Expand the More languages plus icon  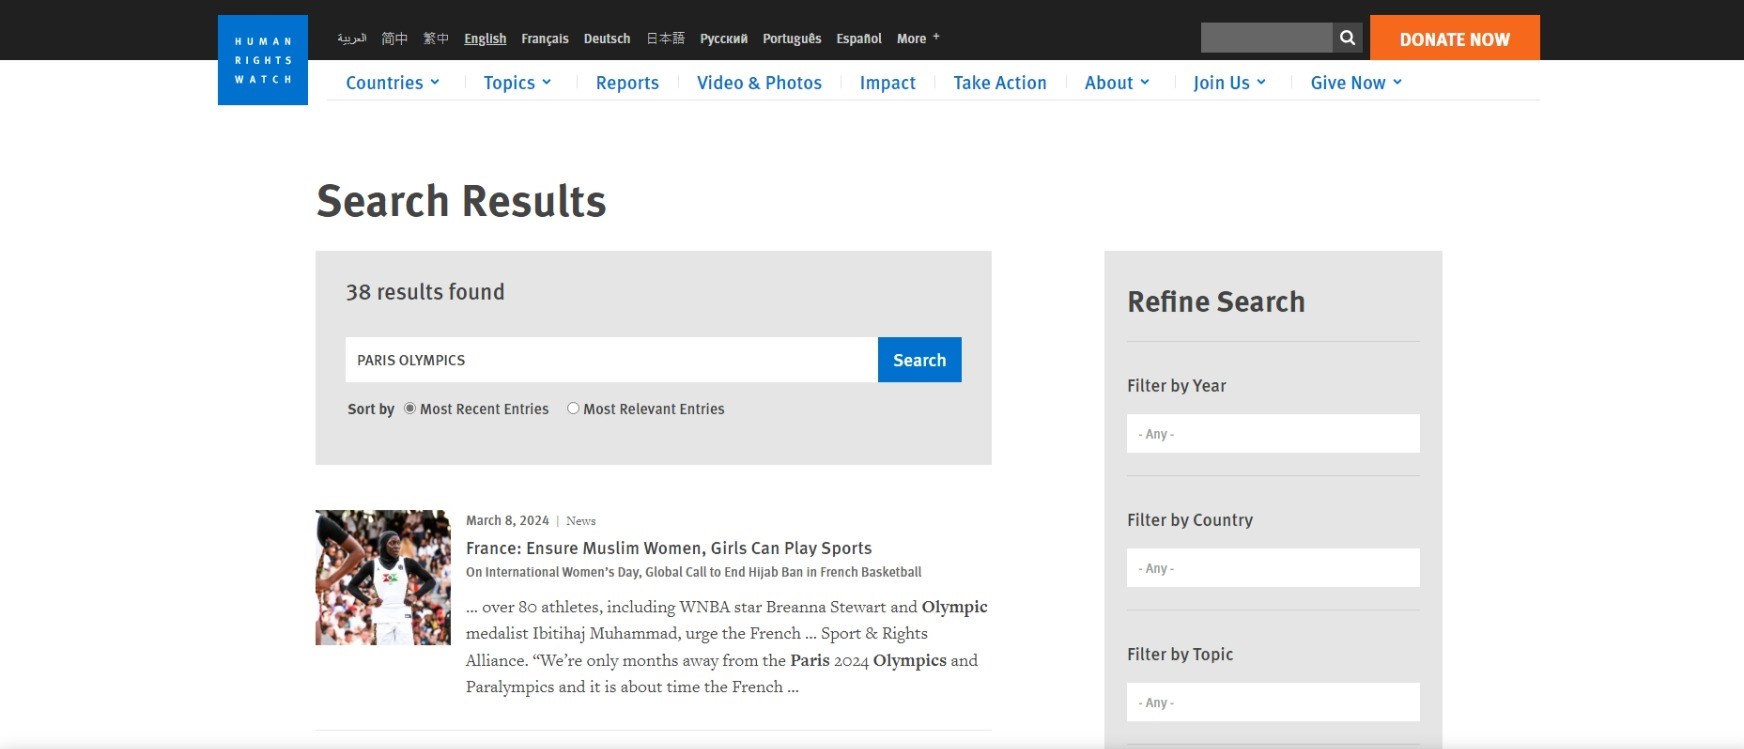click(x=936, y=37)
